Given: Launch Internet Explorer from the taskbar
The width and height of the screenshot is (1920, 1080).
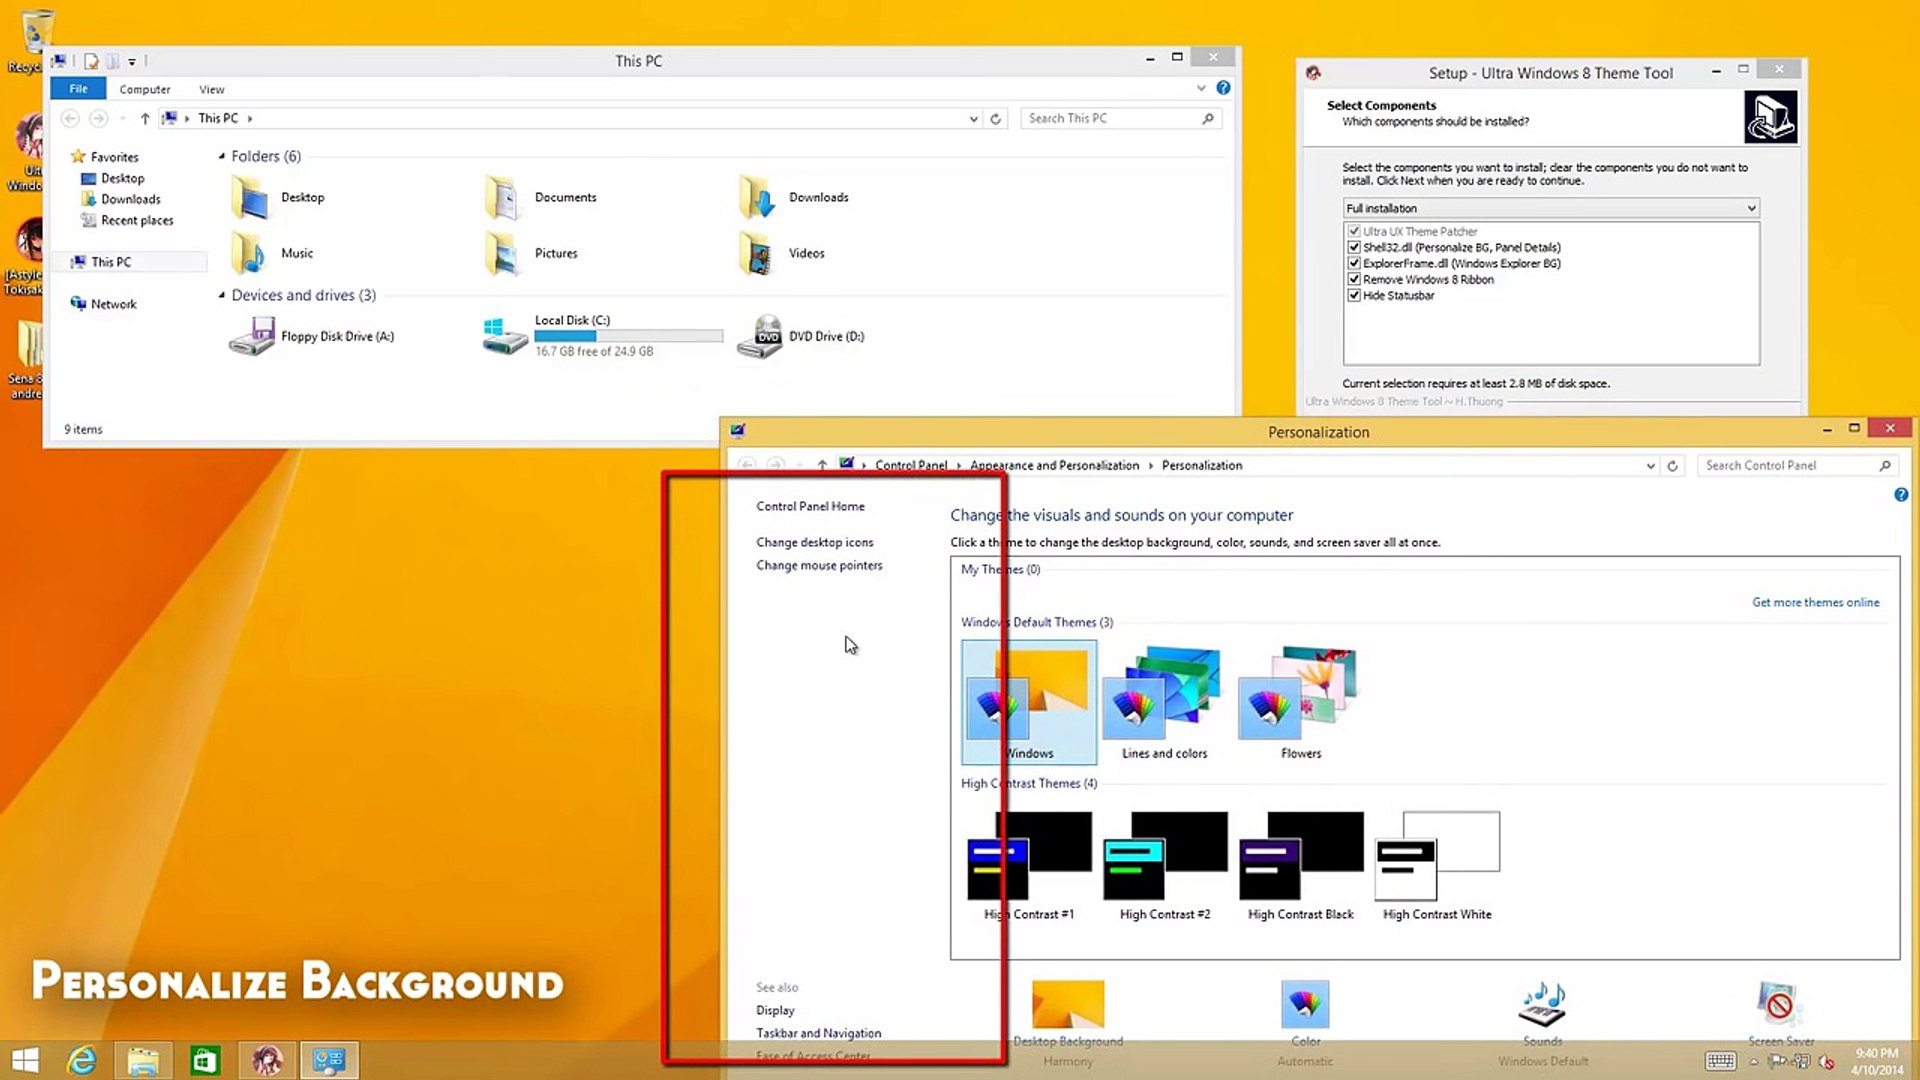Looking at the screenshot, I should pyautogui.click(x=81, y=1060).
